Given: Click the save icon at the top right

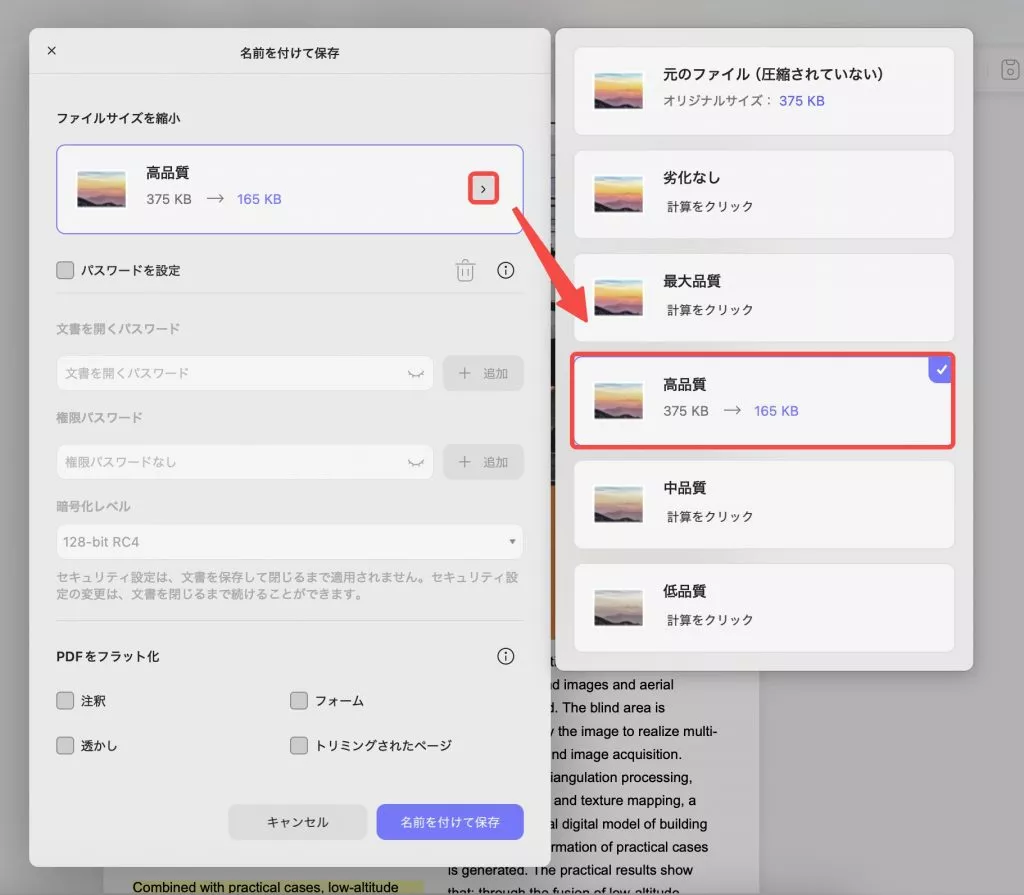Looking at the screenshot, I should click(x=1010, y=70).
